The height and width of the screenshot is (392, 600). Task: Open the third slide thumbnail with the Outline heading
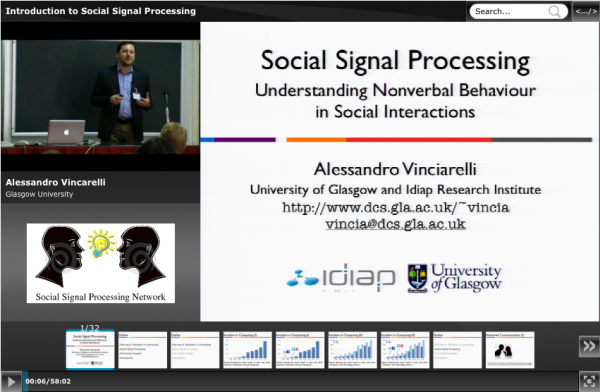tap(195, 350)
